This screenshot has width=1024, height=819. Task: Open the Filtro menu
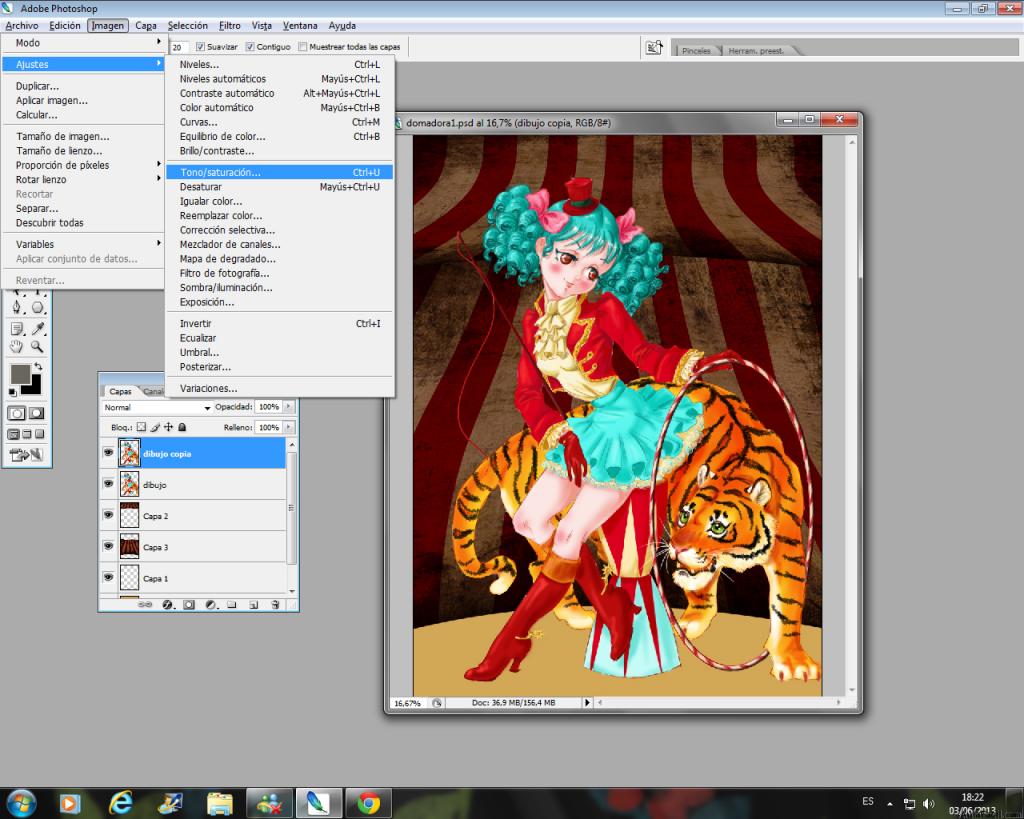(x=229, y=25)
